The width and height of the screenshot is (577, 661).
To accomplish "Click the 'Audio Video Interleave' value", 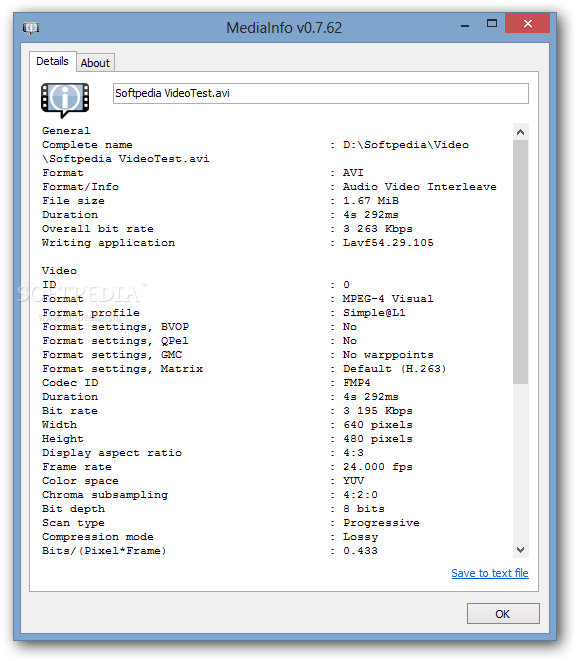I will (419, 187).
